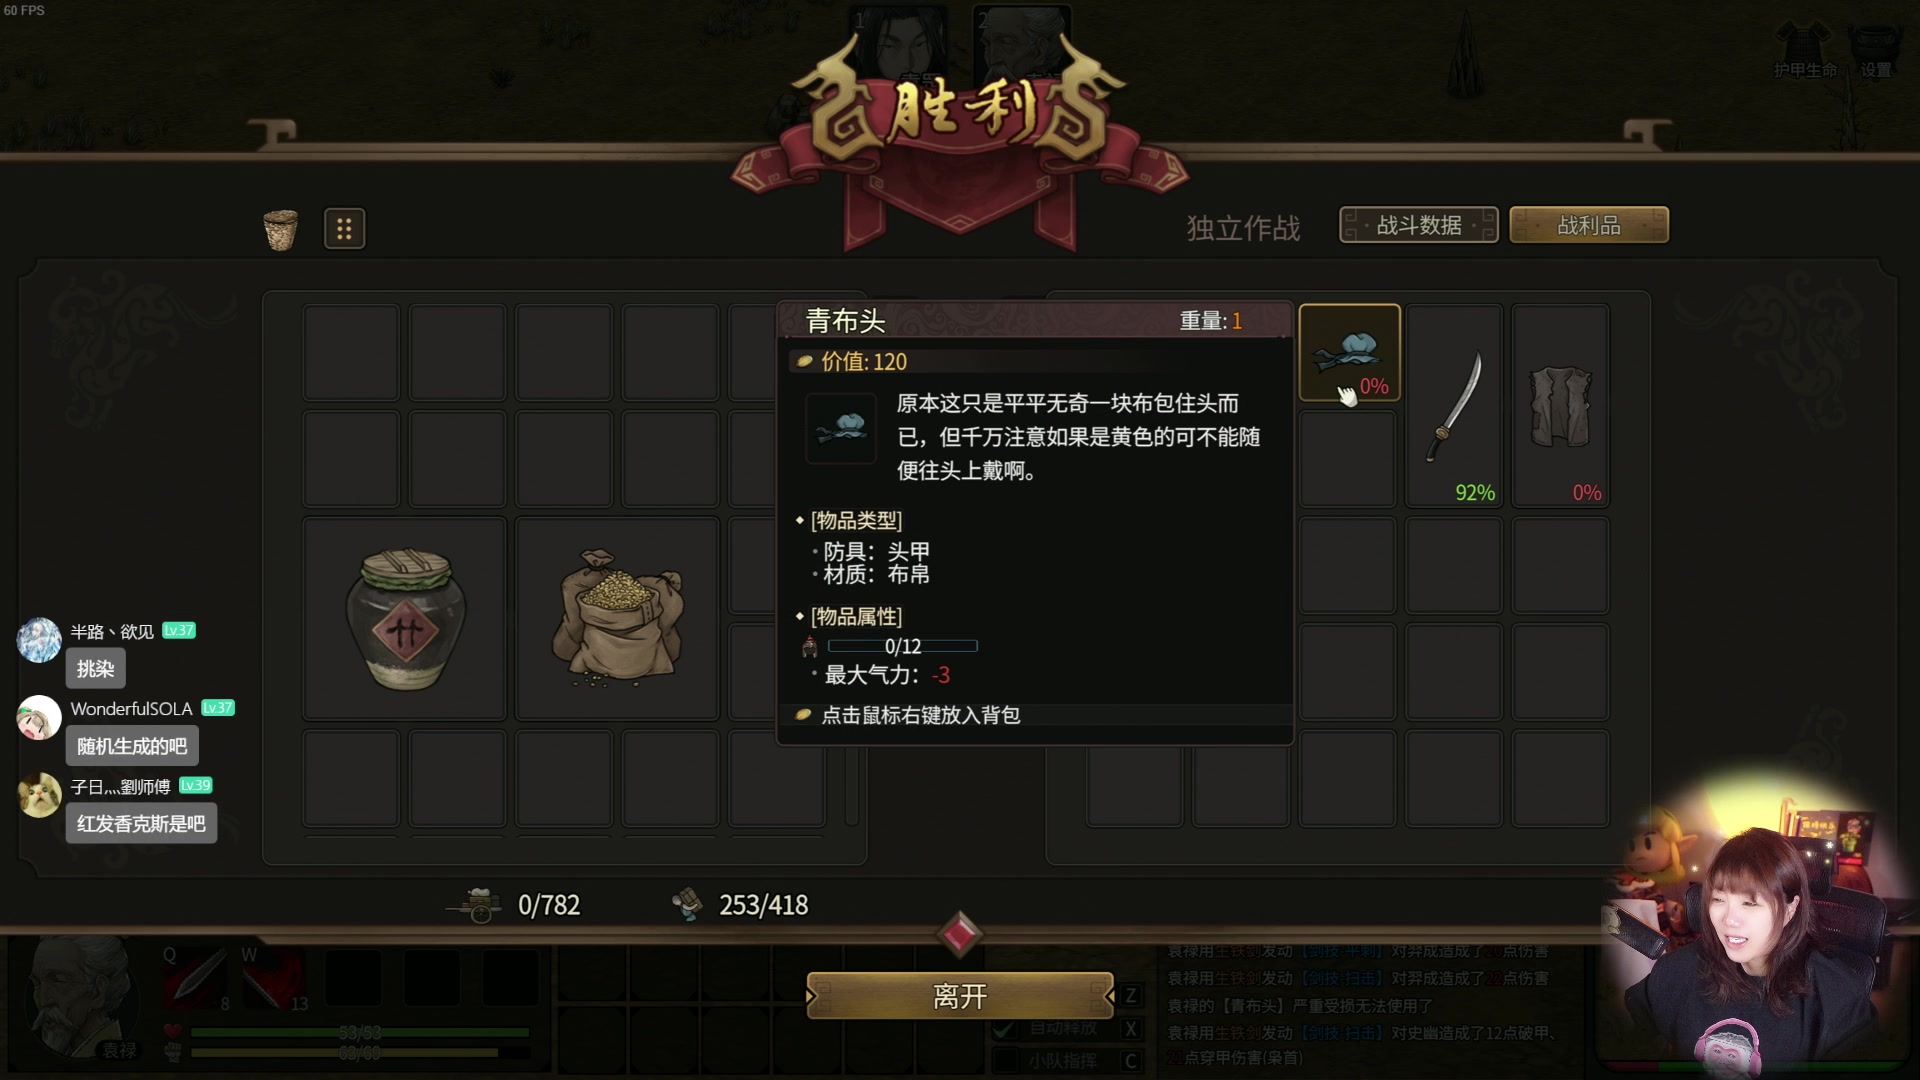Switch to the 战利品 tab
Screen dimensions: 1920x1080
1589,225
